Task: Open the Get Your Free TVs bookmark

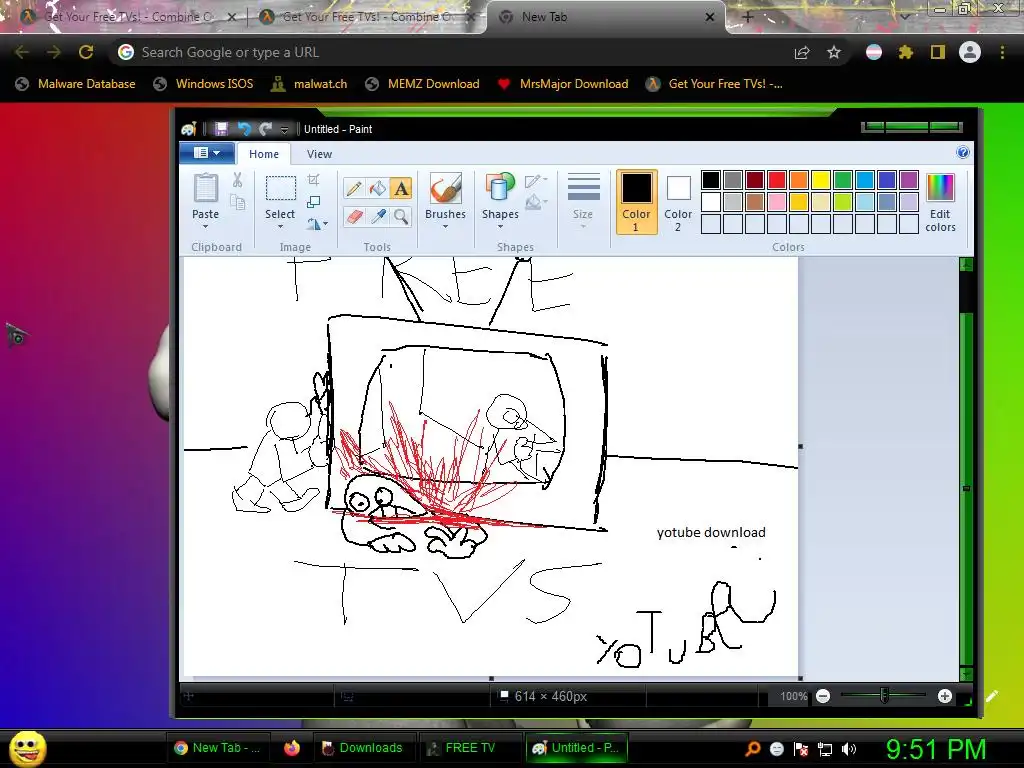Action: pyautogui.click(x=714, y=84)
